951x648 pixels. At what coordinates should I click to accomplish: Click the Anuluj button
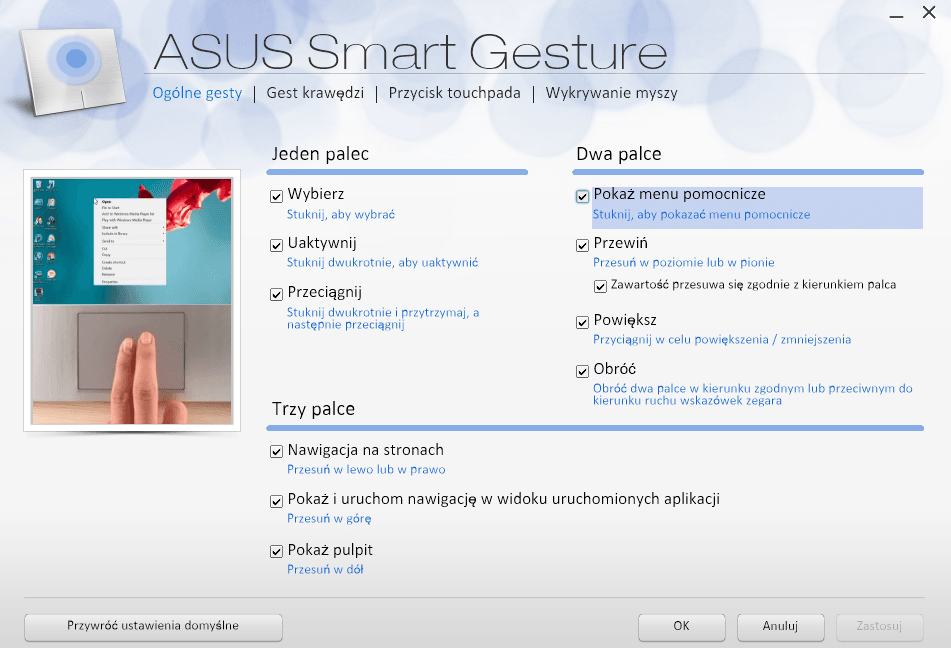tap(781, 627)
